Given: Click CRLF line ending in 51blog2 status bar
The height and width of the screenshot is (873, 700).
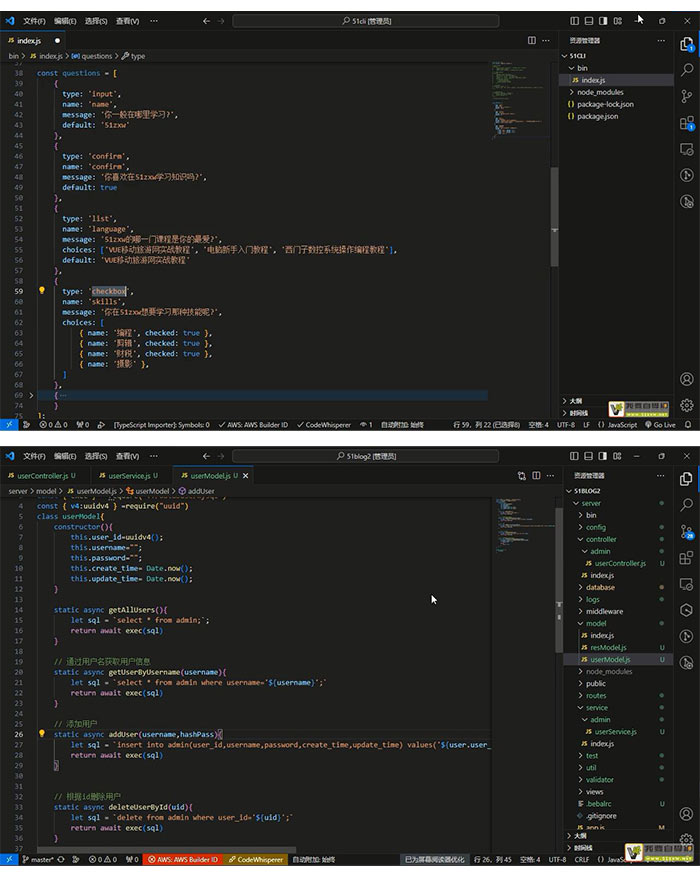Looking at the screenshot, I should 582,860.
